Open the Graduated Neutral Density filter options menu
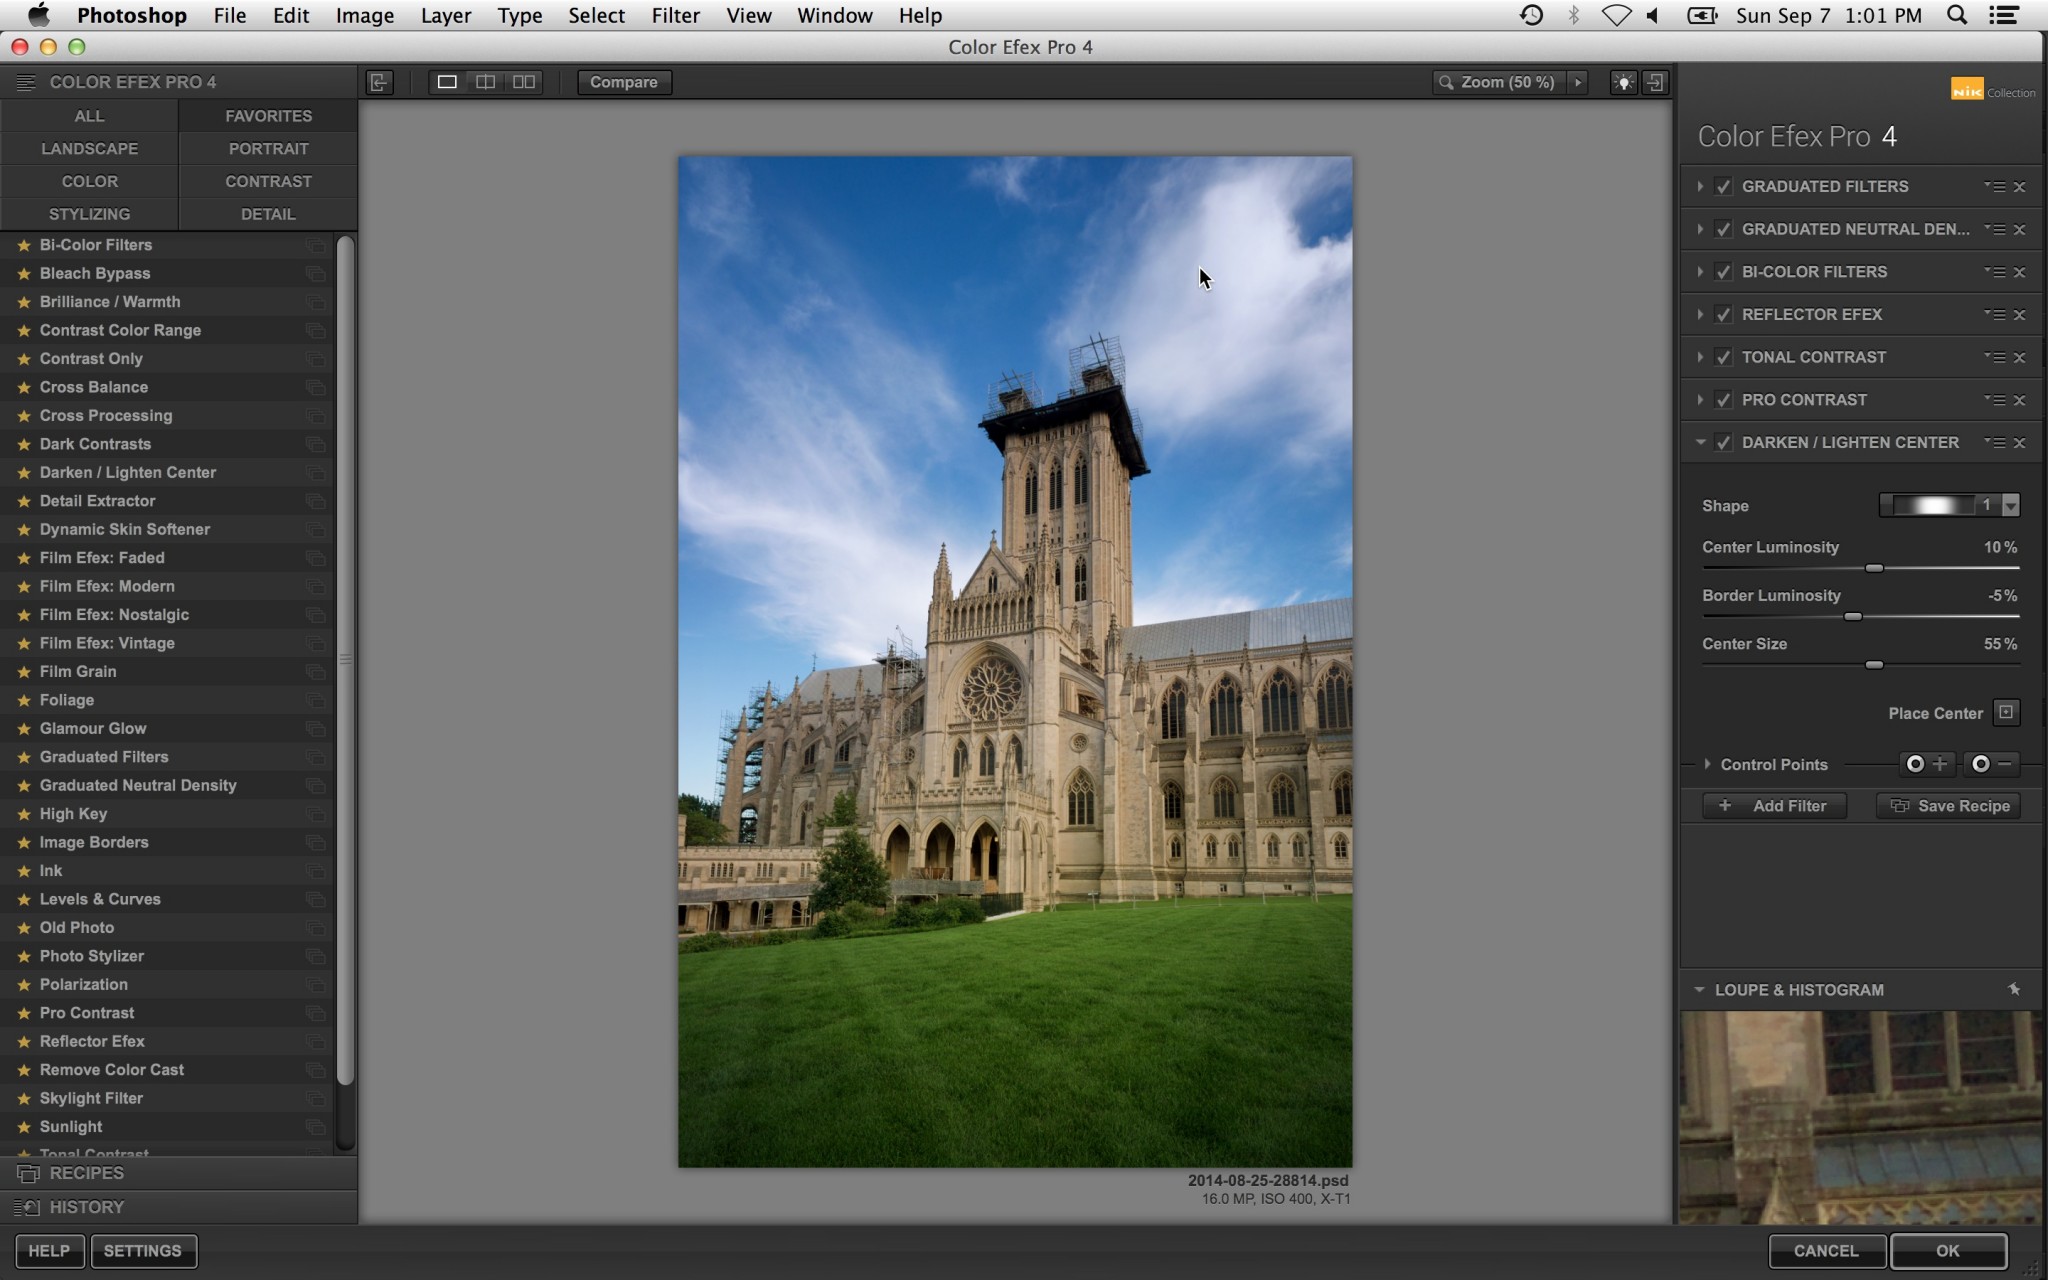The height and width of the screenshot is (1280, 2048). pos(1995,229)
